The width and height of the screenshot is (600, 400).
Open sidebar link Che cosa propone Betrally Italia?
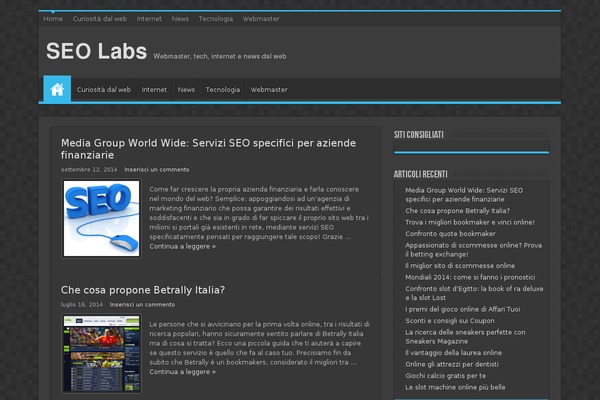[x=458, y=211]
